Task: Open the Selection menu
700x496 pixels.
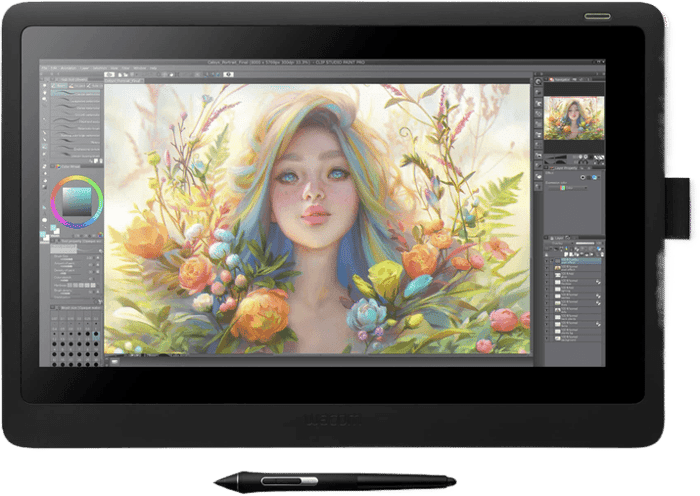Action: (100, 68)
